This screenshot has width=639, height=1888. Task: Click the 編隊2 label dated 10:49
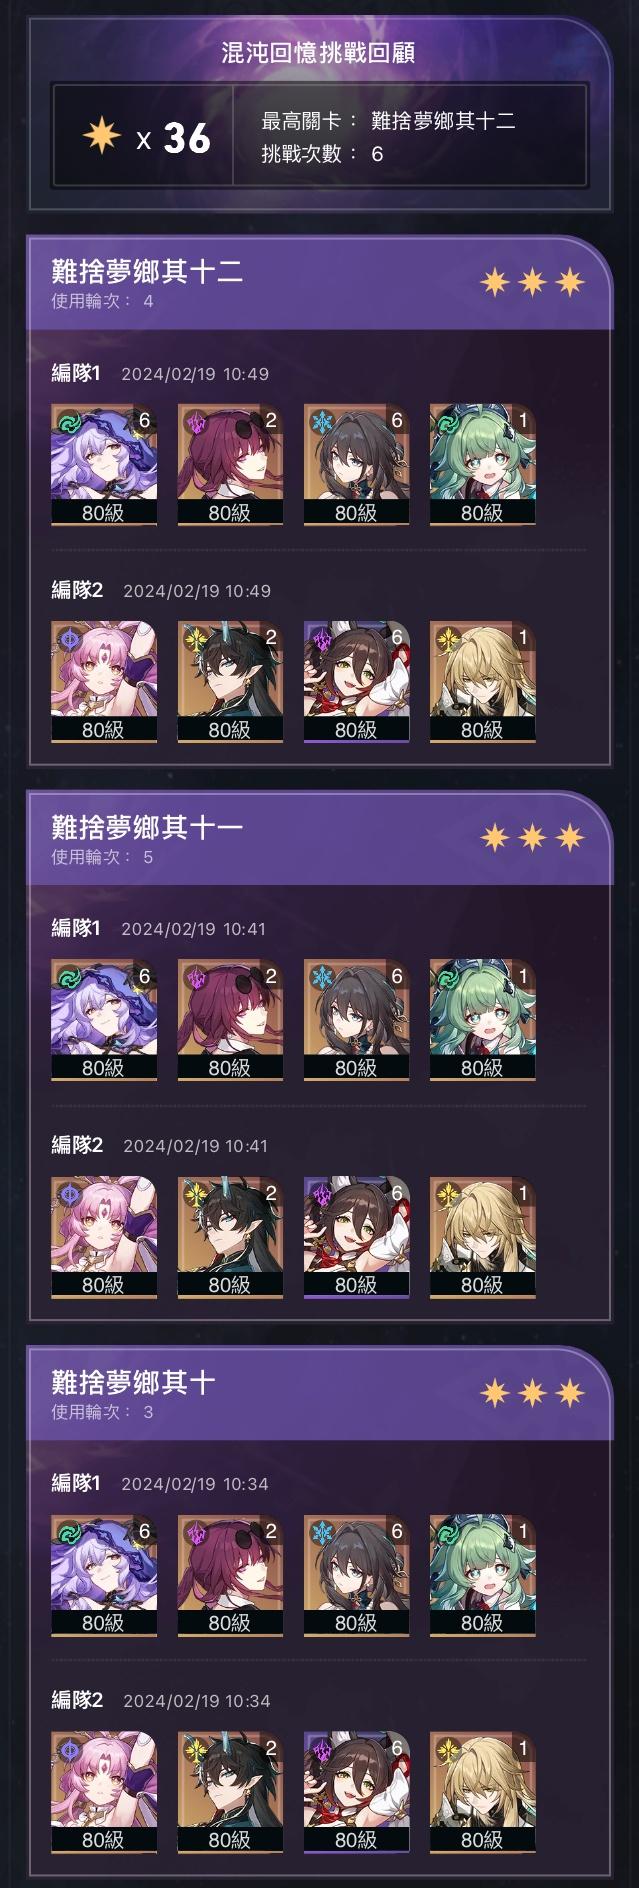coord(77,590)
